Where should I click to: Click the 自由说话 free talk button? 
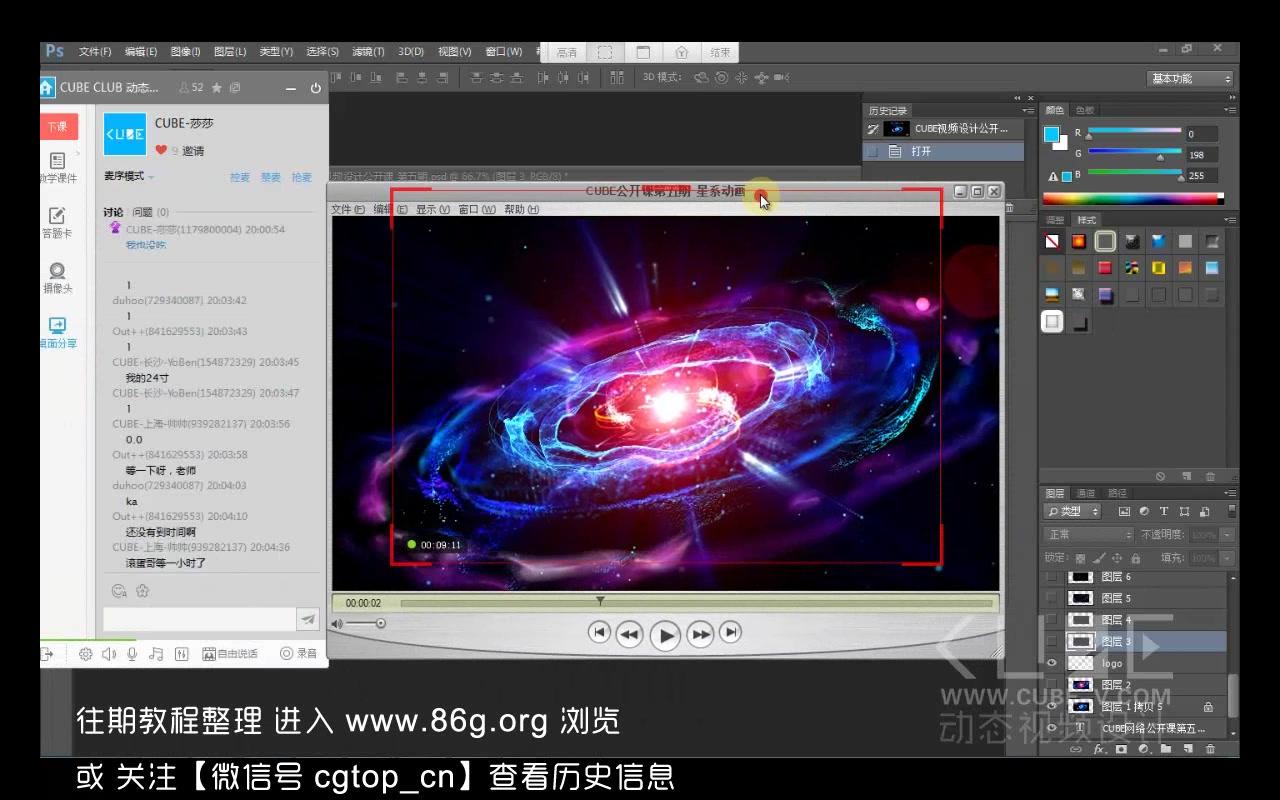pyautogui.click(x=230, y=654)
